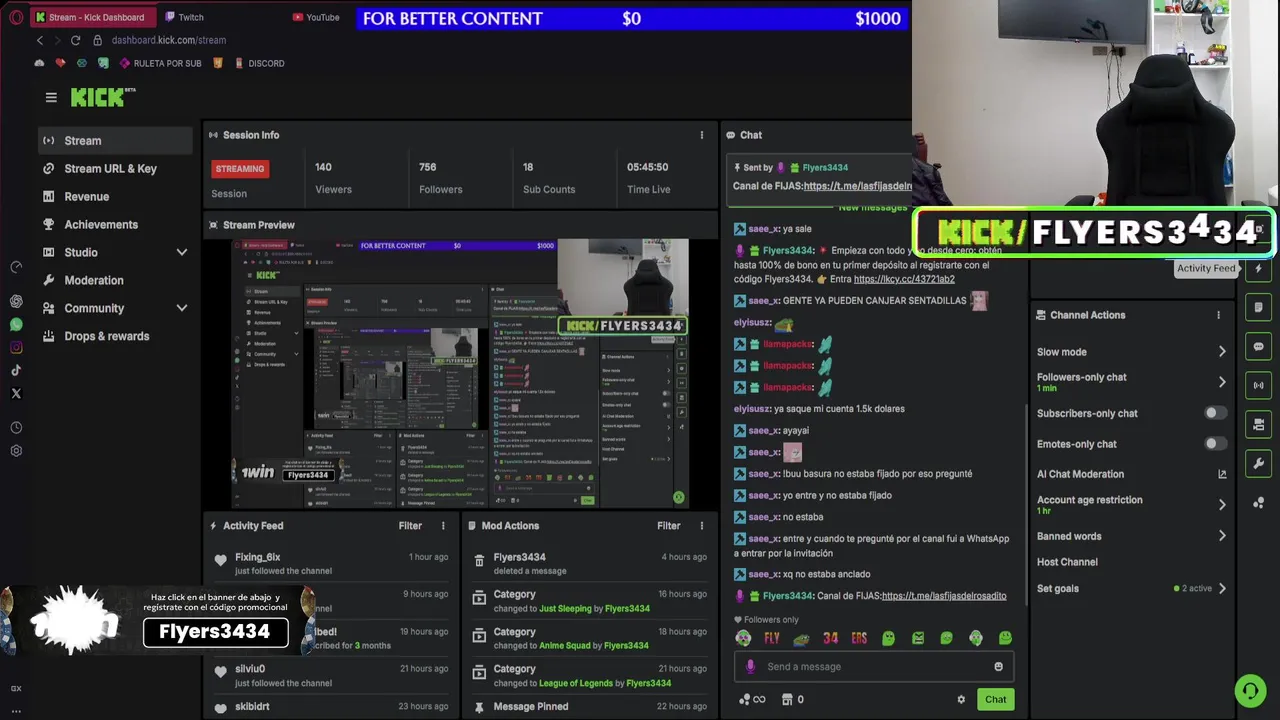Click the Stream Preview thumbnail
This screenshot has width=1280, height=720.
(460, 374)
